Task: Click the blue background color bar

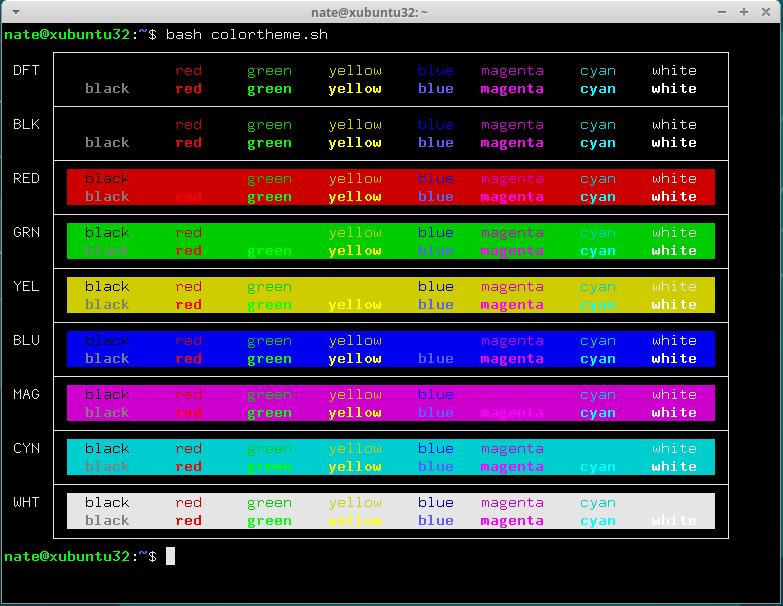Action: click(x=390, y=349)
